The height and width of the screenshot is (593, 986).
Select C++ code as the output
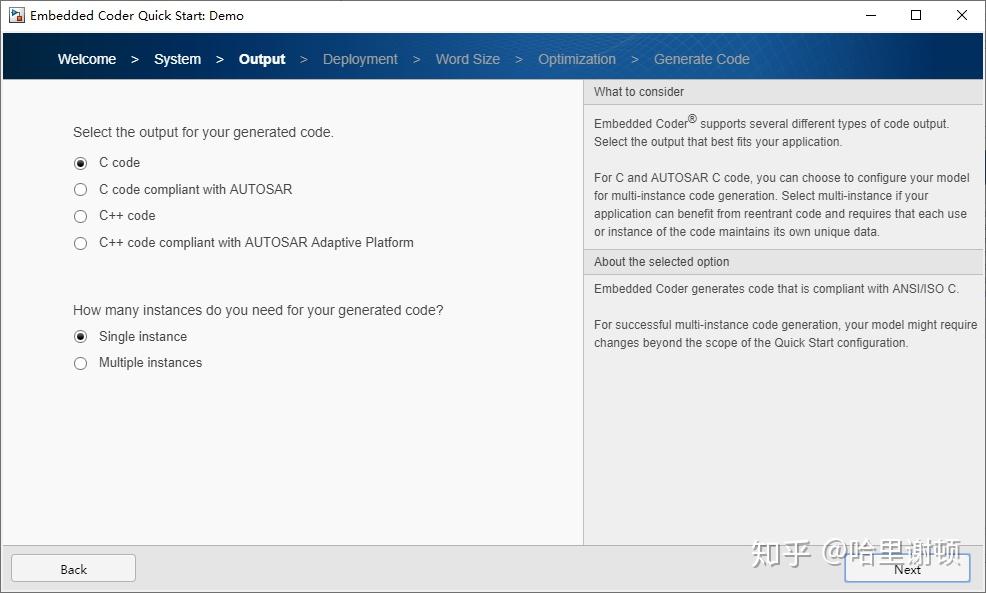[80, 216]
